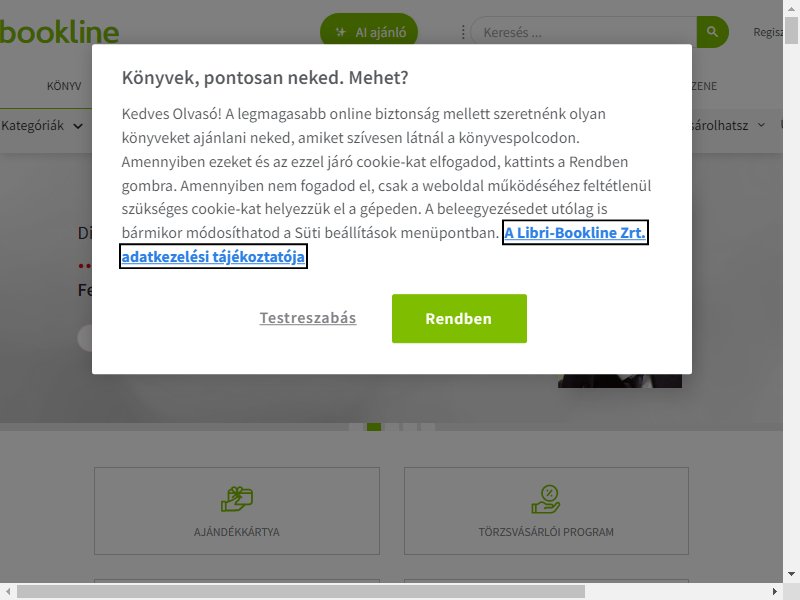Focus the Keresés search field
Viewport: 800px width, 600px height.
[x=584, y=32]
